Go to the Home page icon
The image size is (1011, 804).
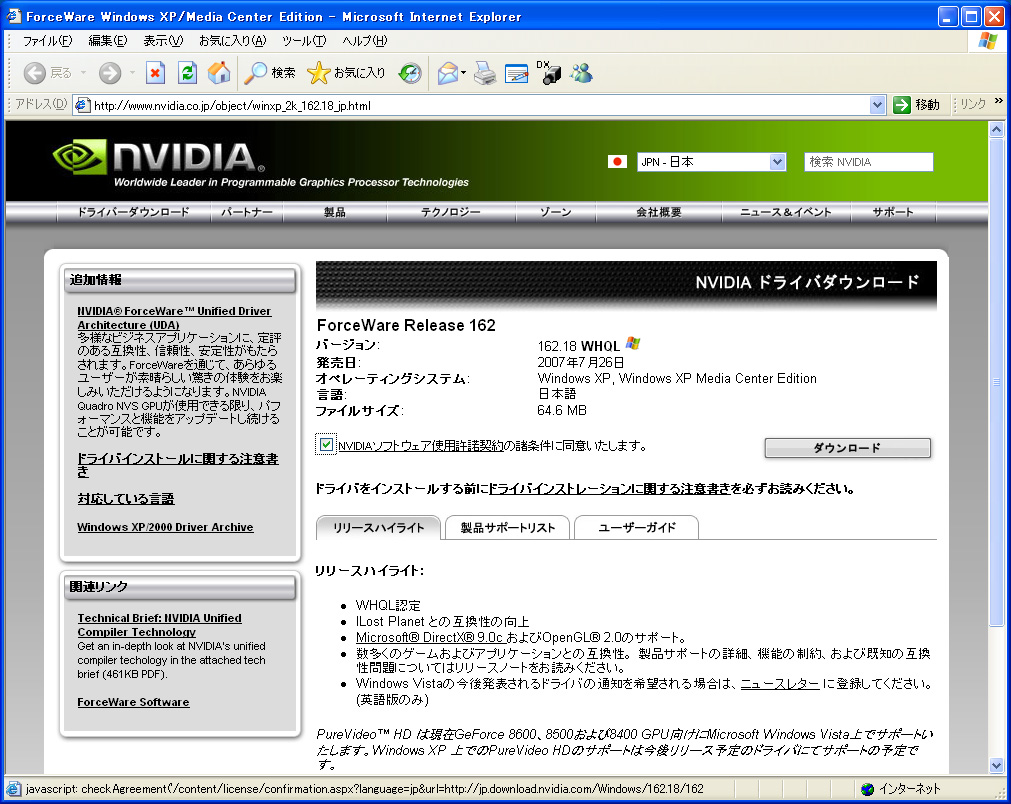pos(219,73)
